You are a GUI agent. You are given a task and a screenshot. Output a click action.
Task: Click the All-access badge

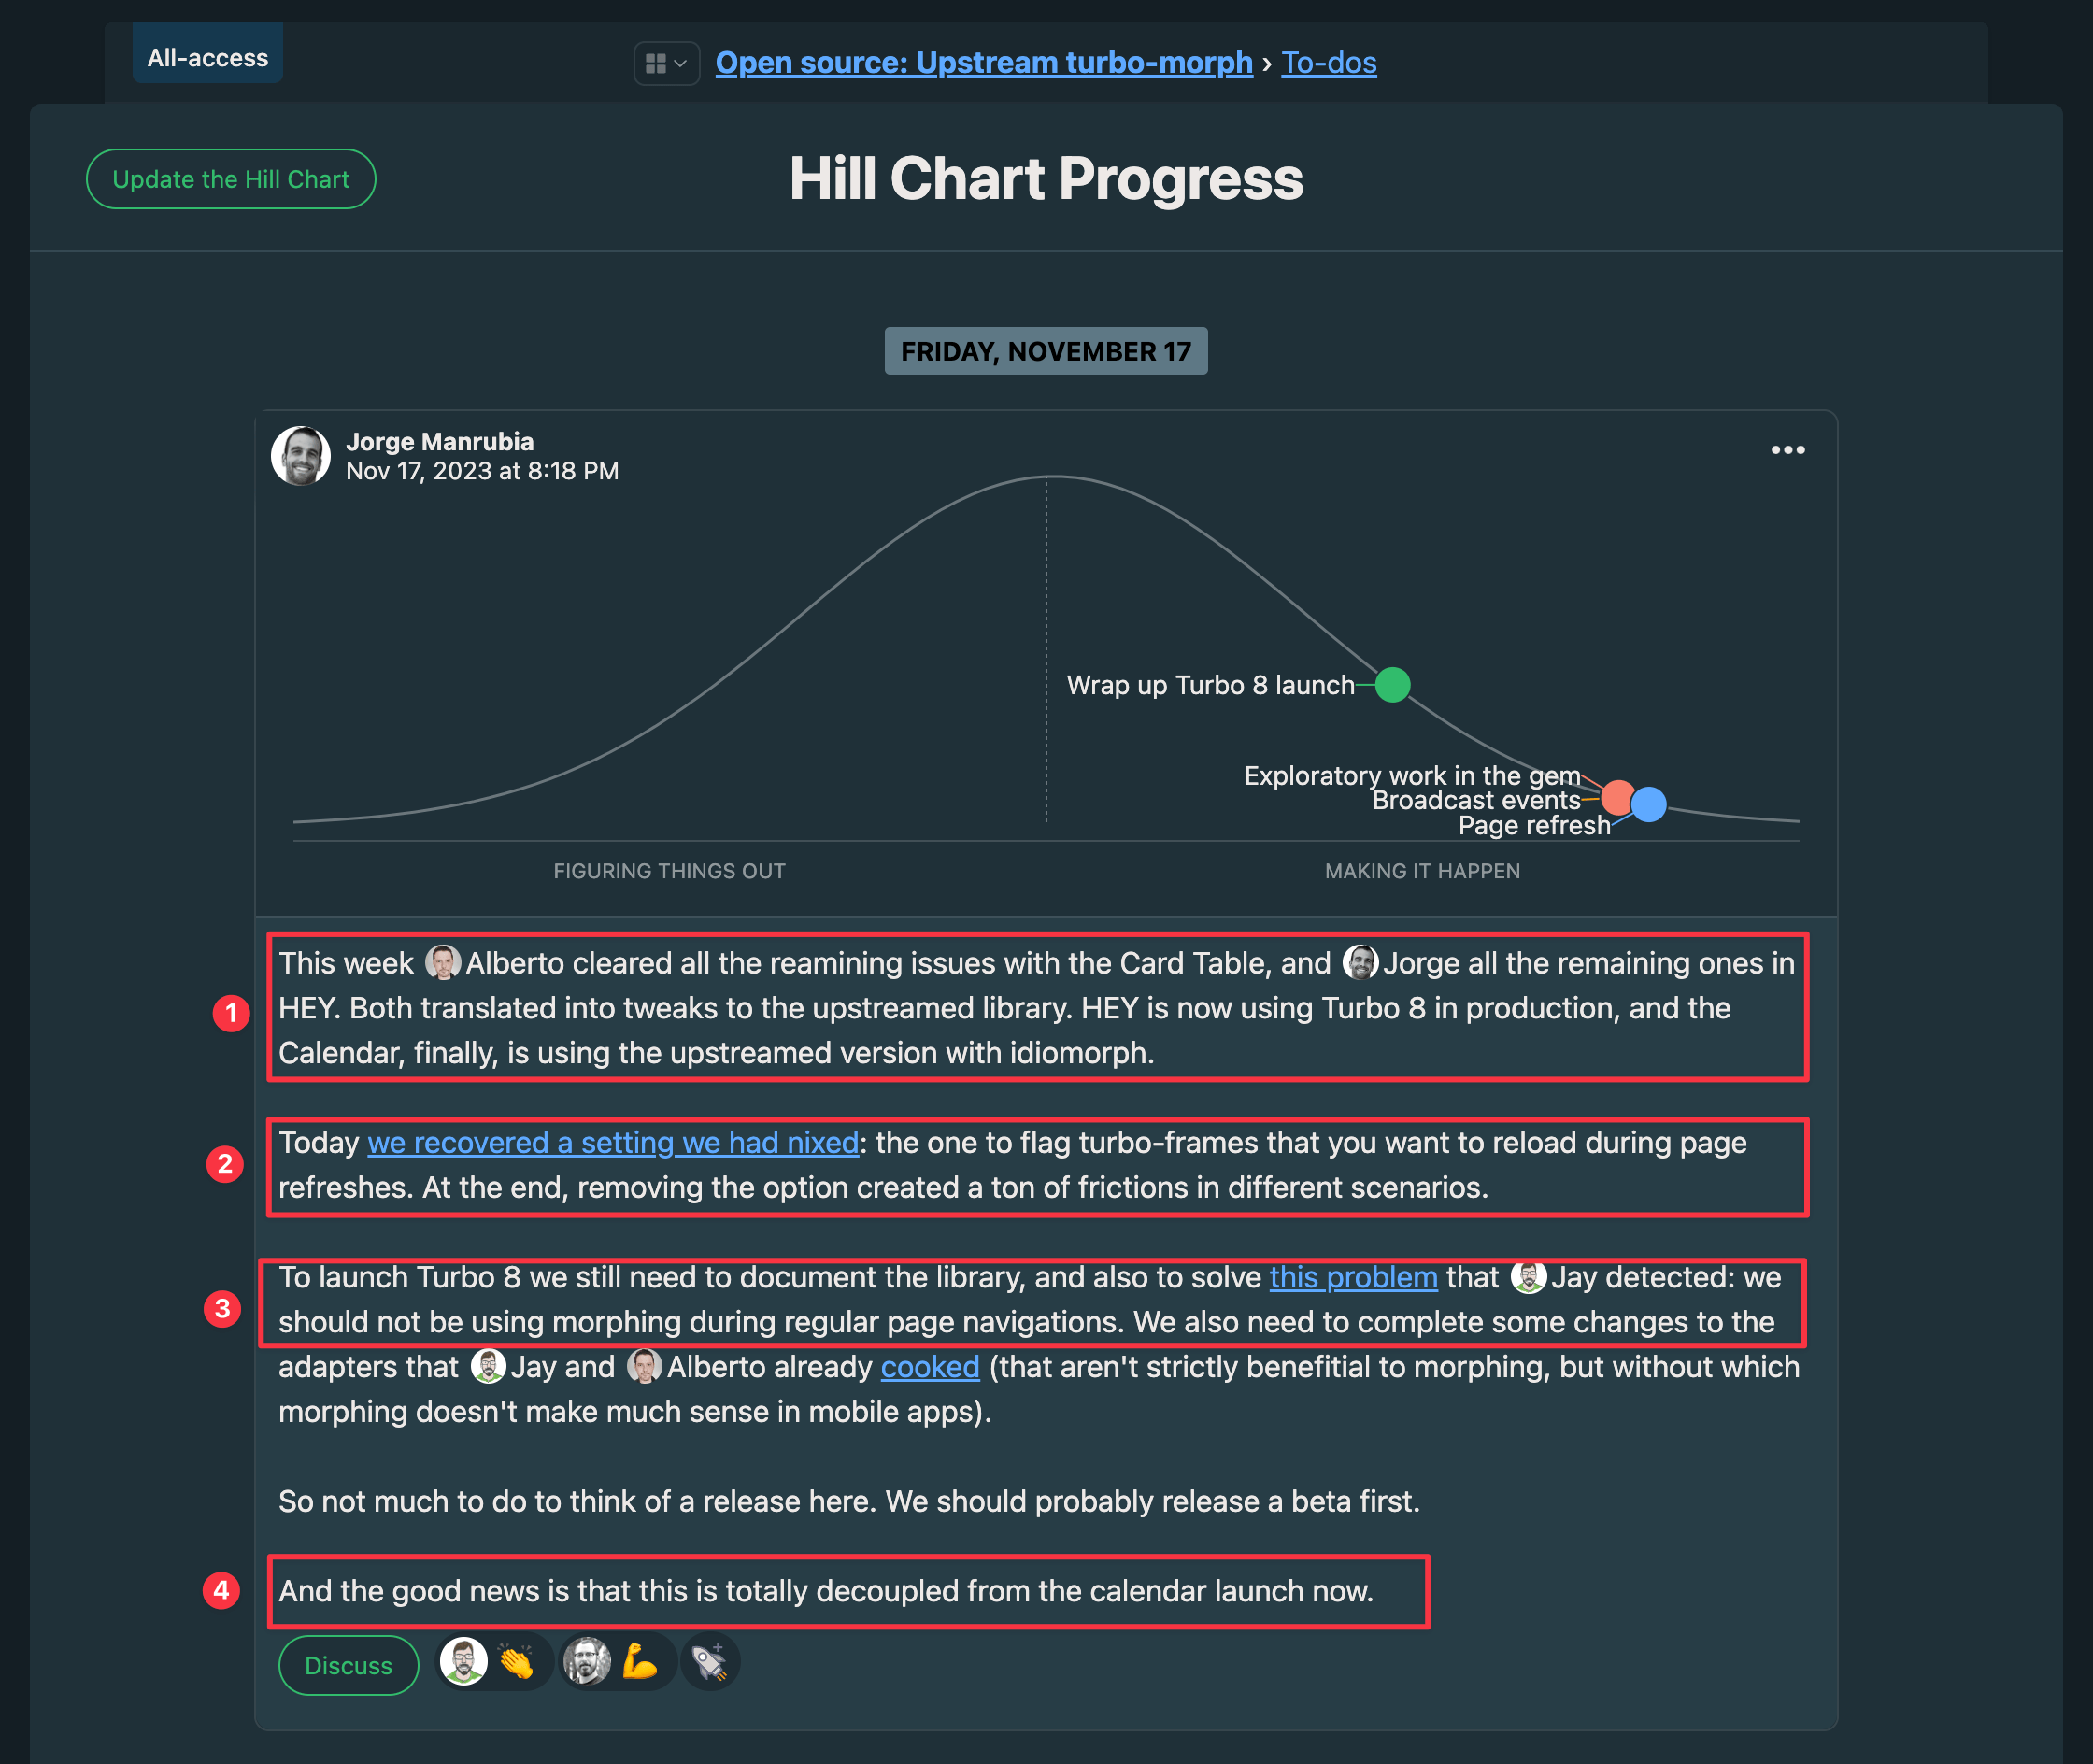[x=208, y=58]
